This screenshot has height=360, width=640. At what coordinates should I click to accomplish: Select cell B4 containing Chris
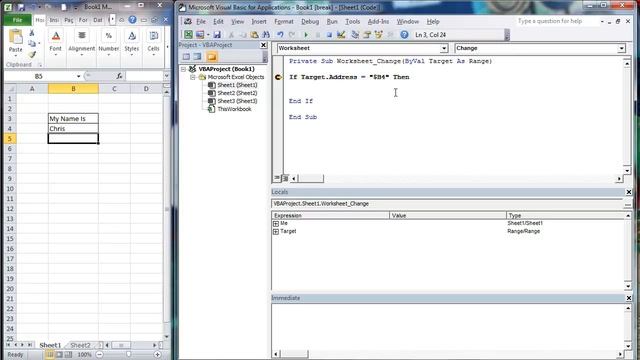point(73,129)
